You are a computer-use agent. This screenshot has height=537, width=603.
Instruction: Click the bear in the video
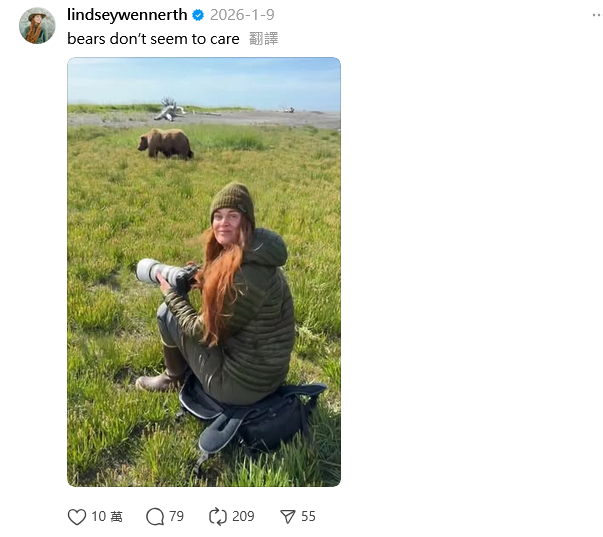coord(165,143)
